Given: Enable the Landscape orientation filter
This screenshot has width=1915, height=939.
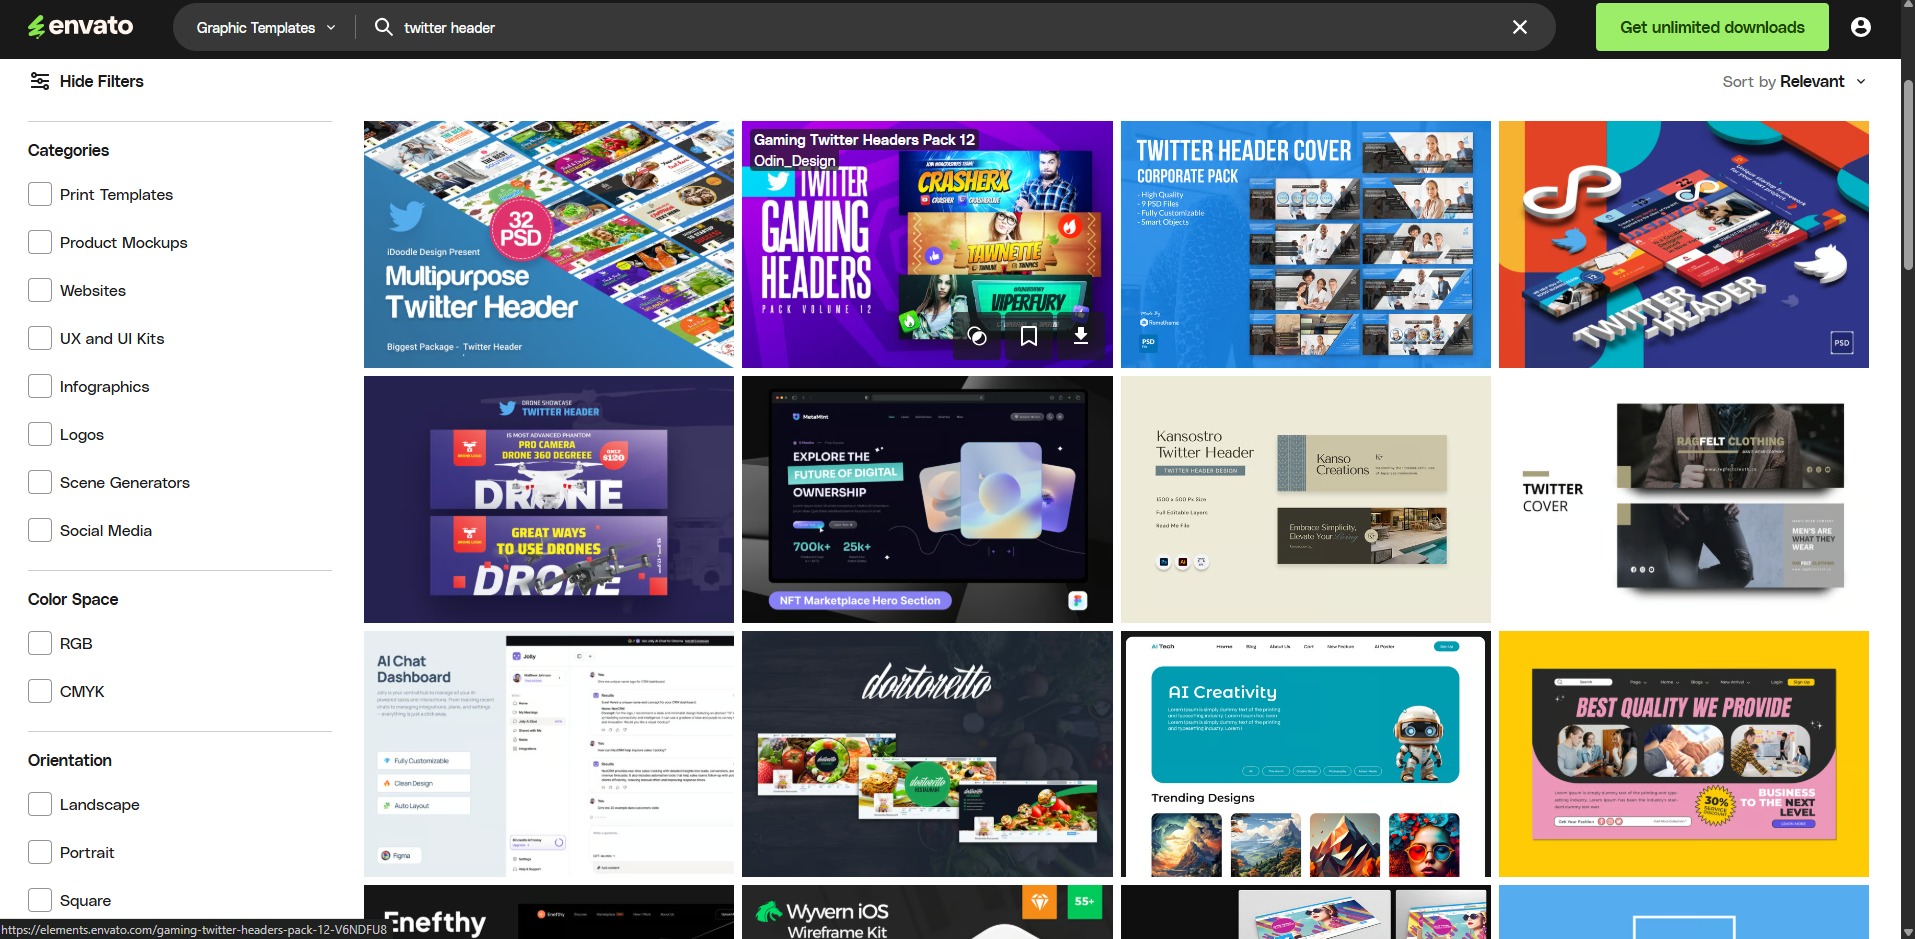Looking at the screenshot, I should [40, 803].
